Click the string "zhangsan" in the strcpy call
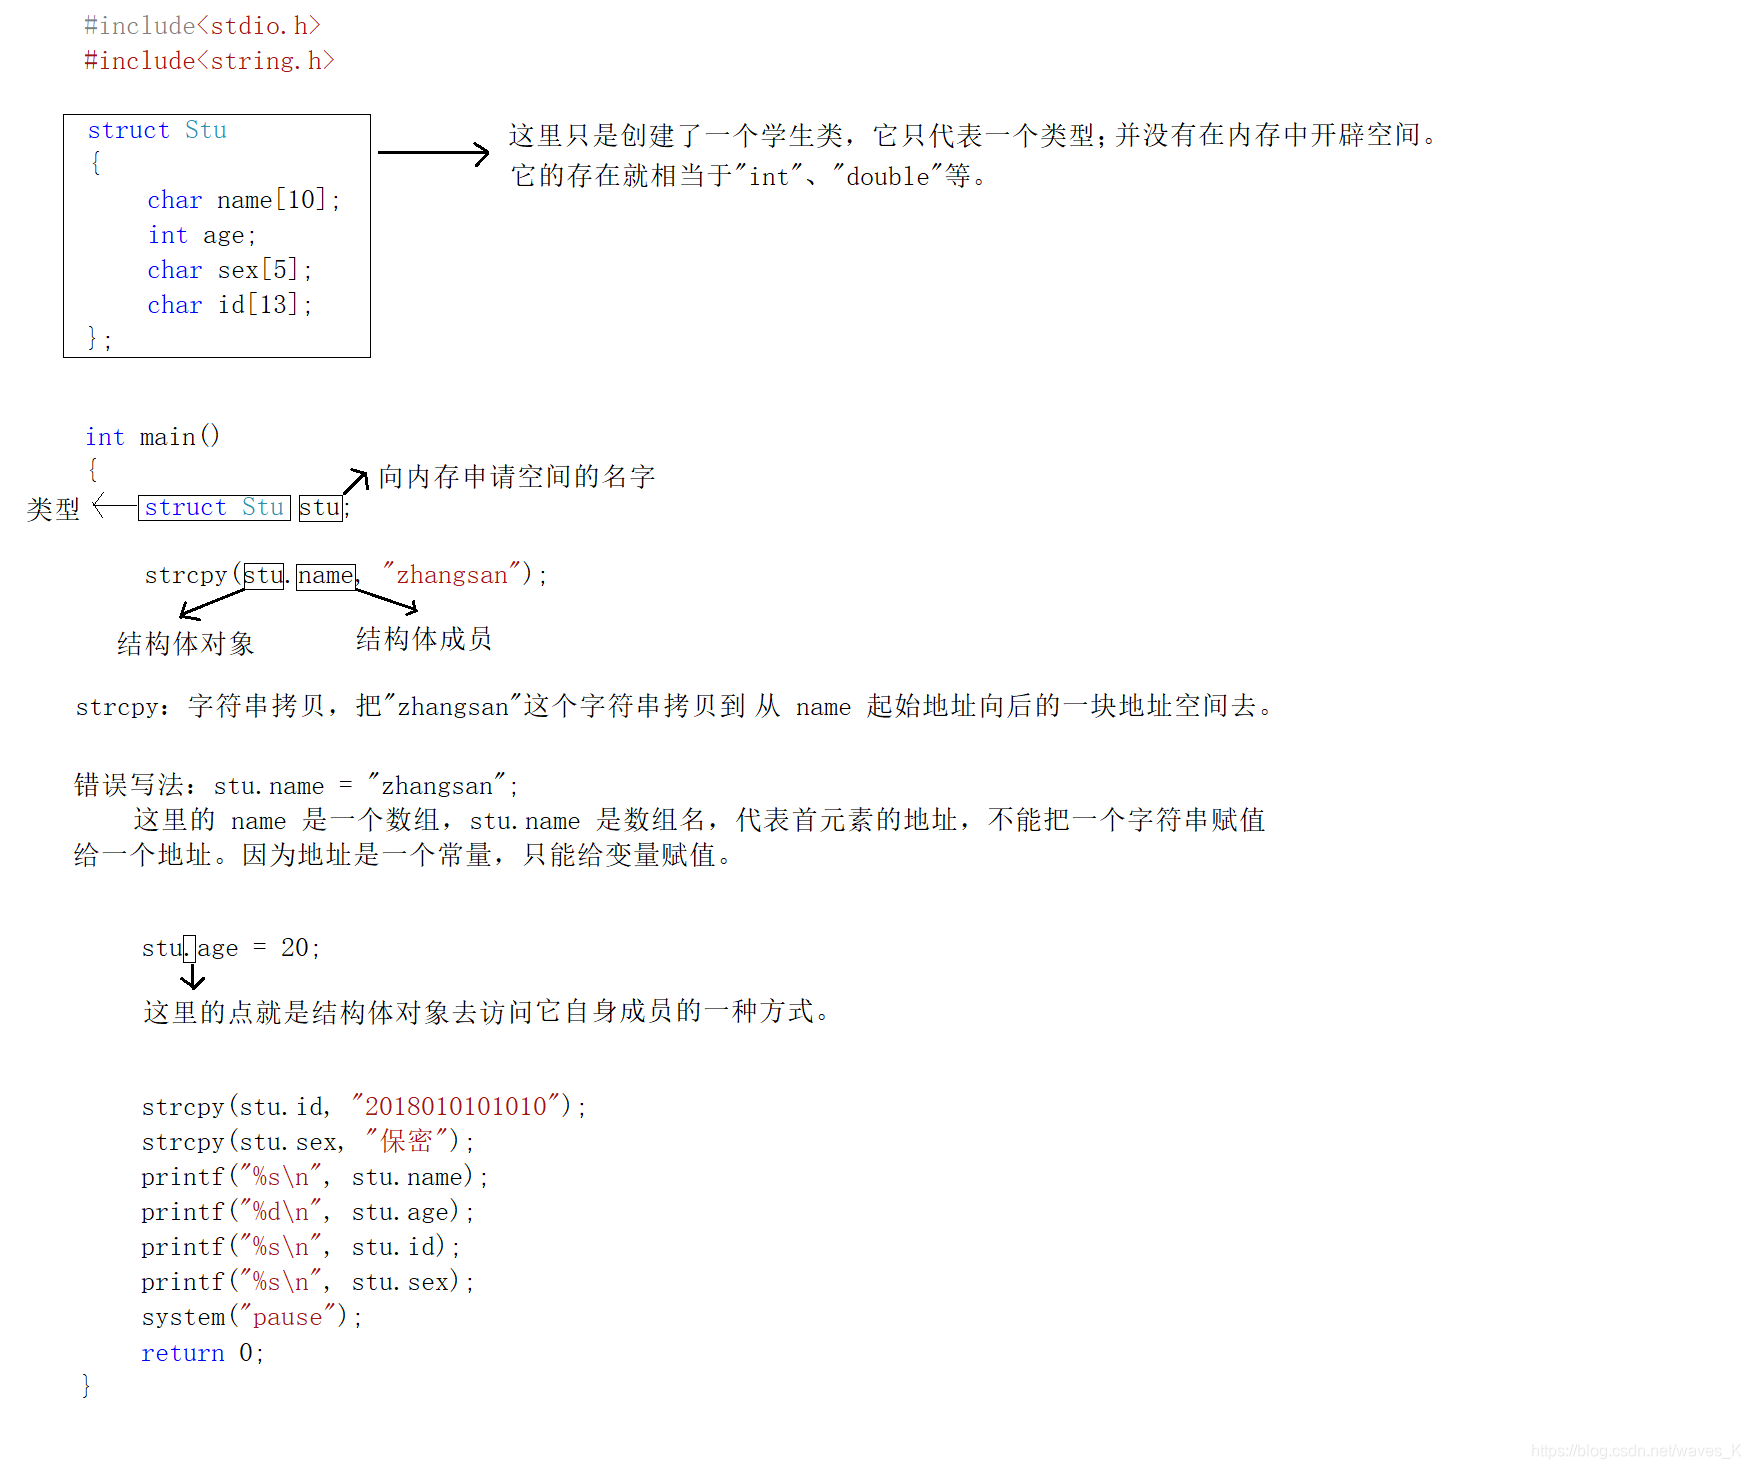 tap(451, 575)
